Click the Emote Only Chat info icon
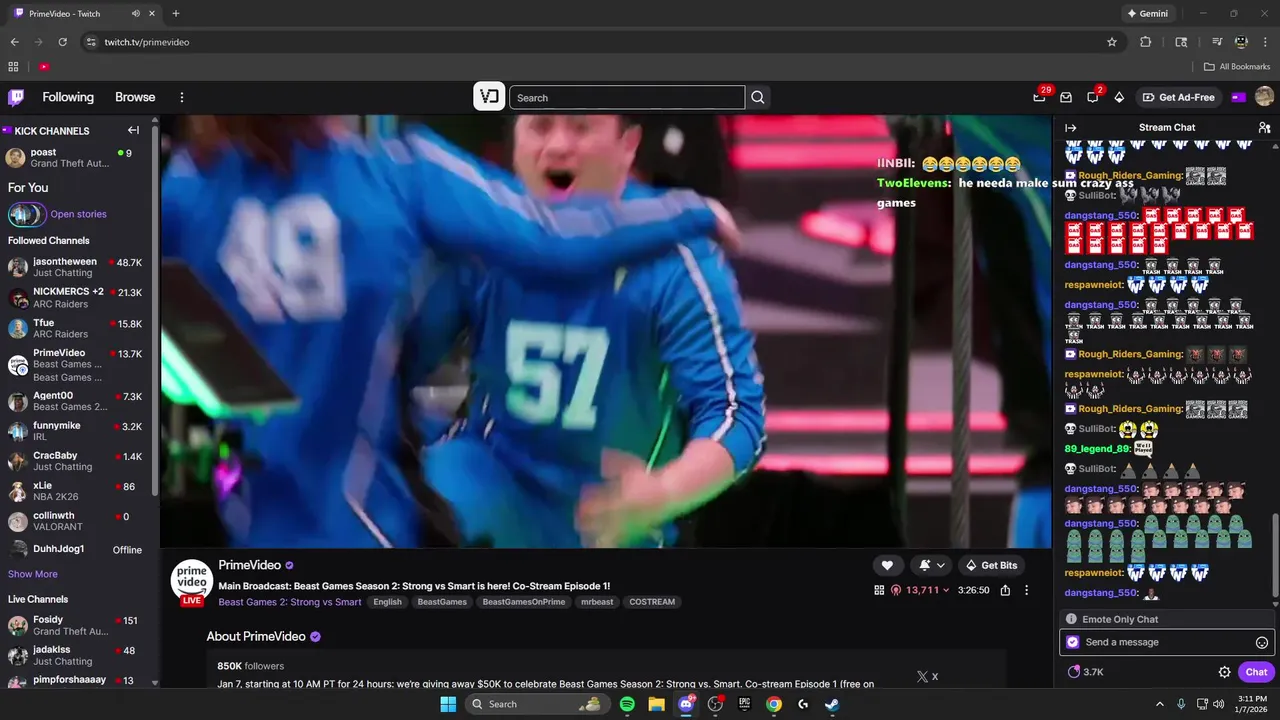 click(x=1071, y=619)
